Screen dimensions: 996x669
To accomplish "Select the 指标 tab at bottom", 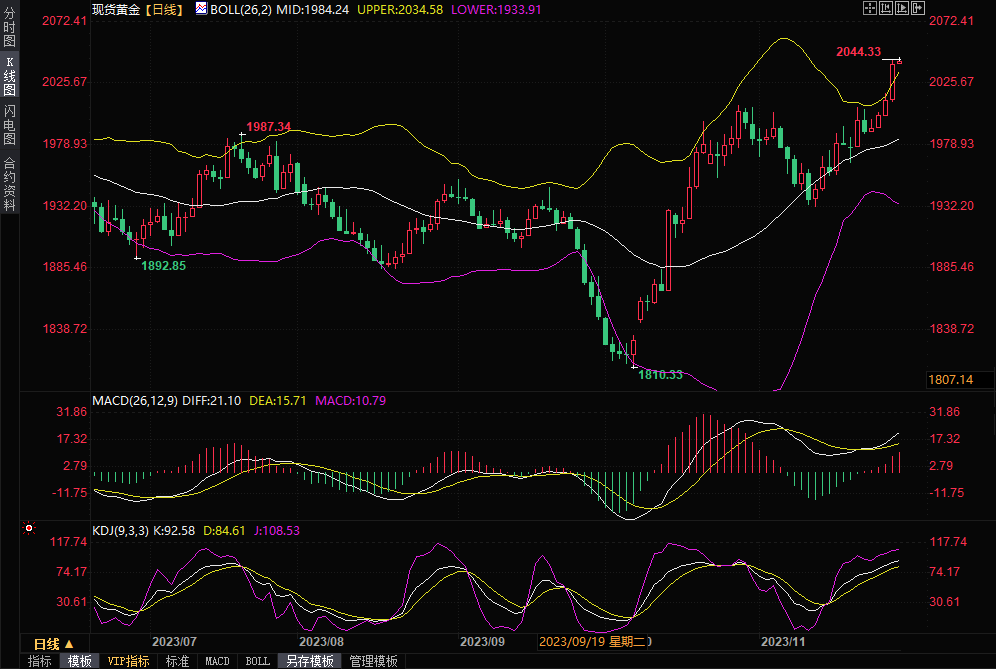I will (x=39, y=661).
